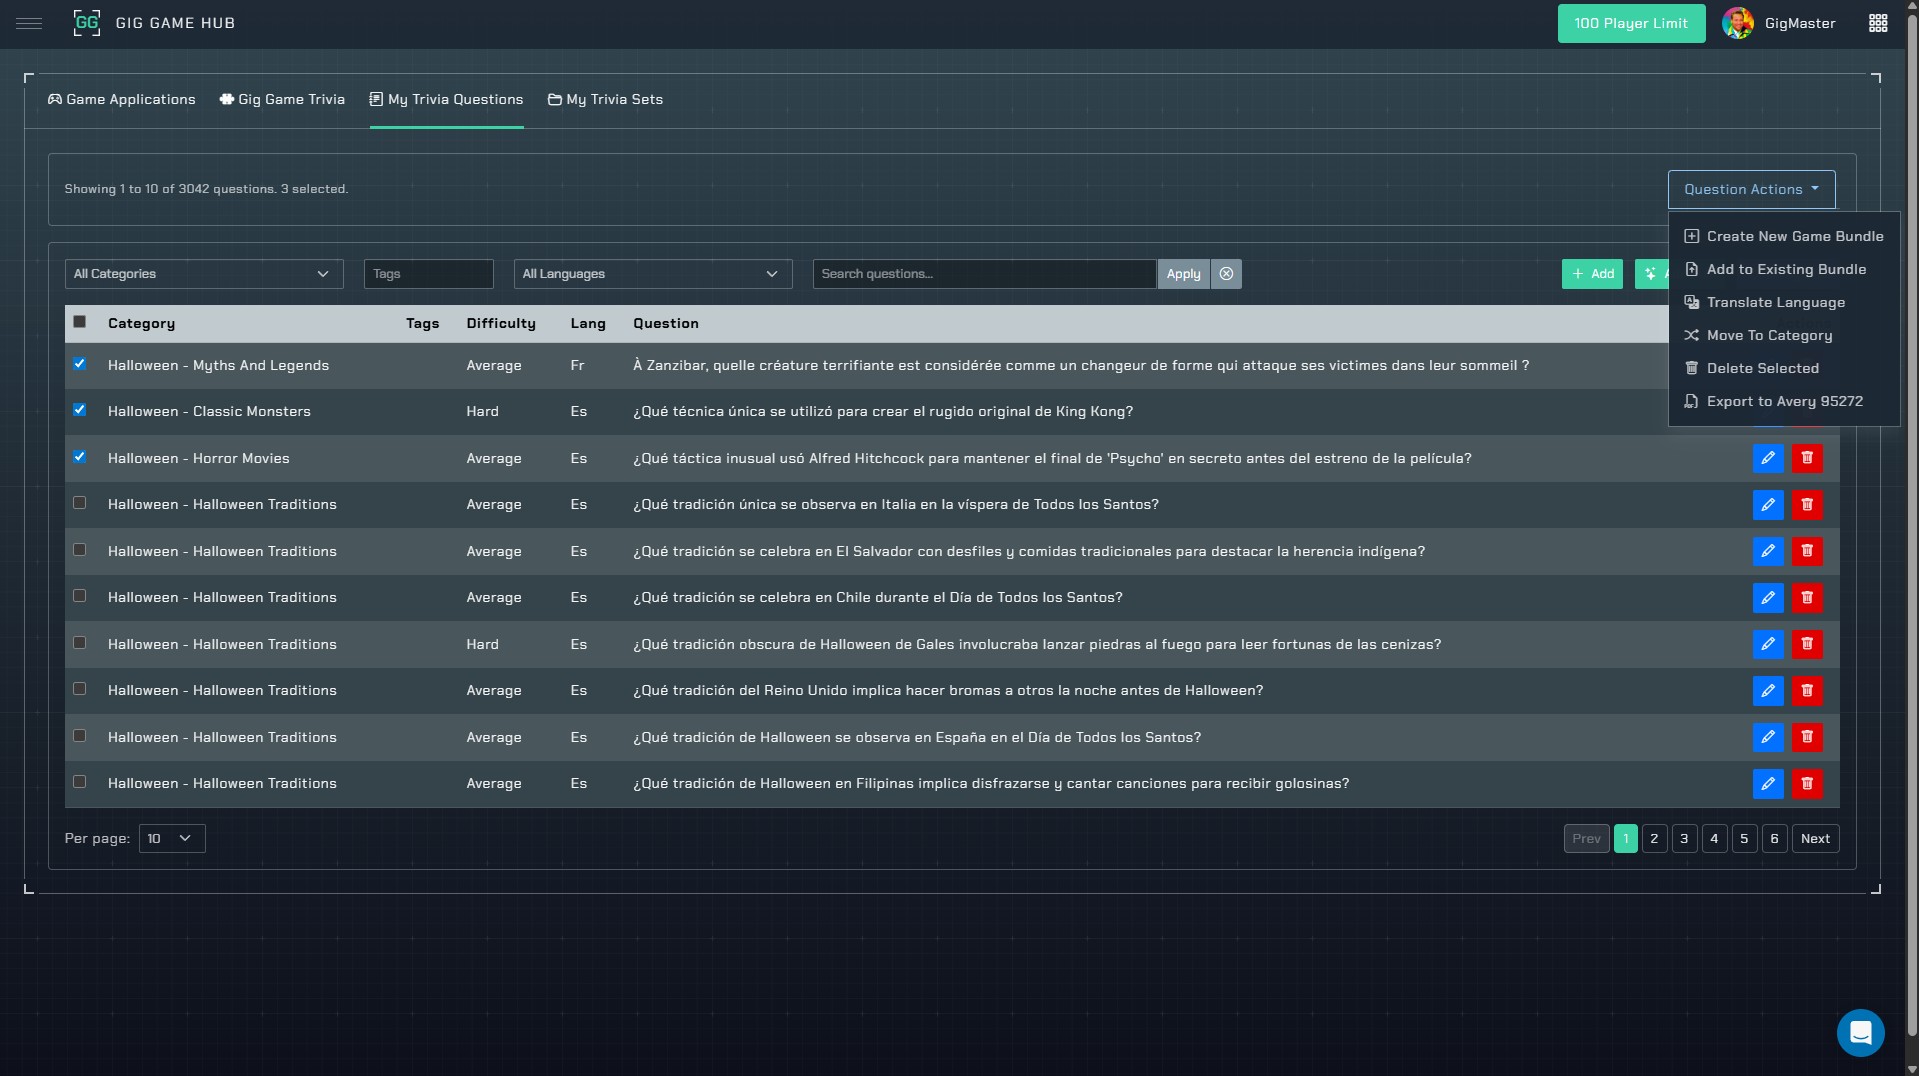
Task: Delete the Gales tradition question via trash icon
Action: click(1806, 645)
